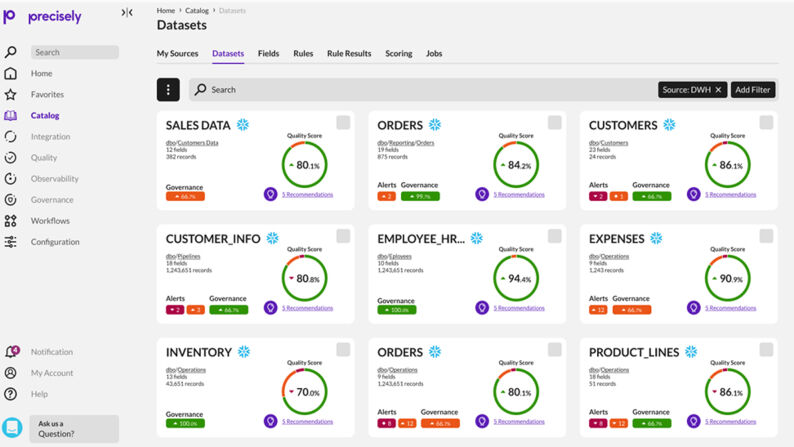Remove the Source: DWH filter chip

point(718,89)
